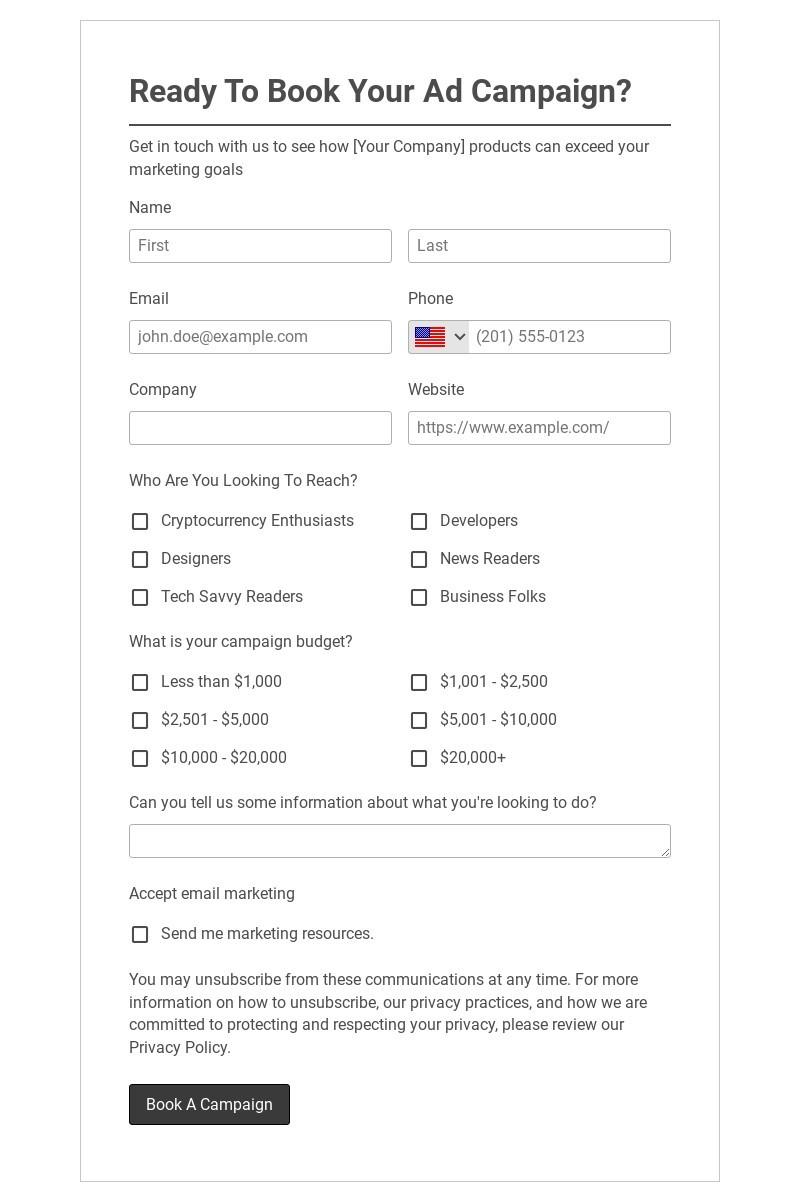Image resolution: width=800 pixels, height=1182 pixels.
Task: Select the Less than $1,000 budget
Action: (140, 682)
